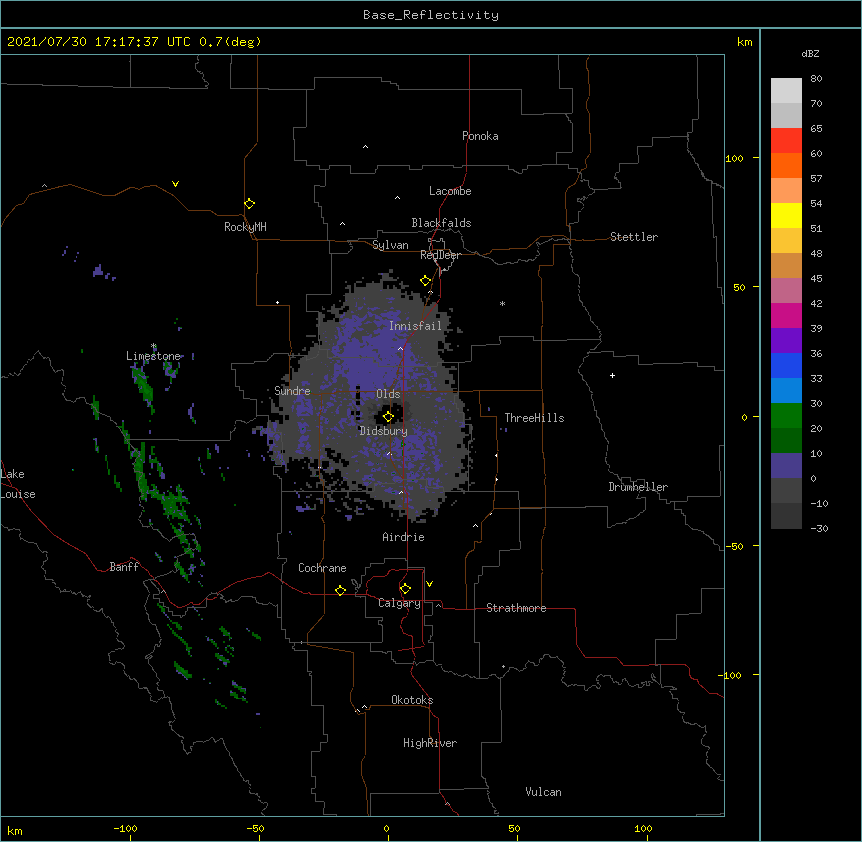Click the yellow diamond marker near Cochrane
This screenshot has height=842, width=862.
click(340, 590)
